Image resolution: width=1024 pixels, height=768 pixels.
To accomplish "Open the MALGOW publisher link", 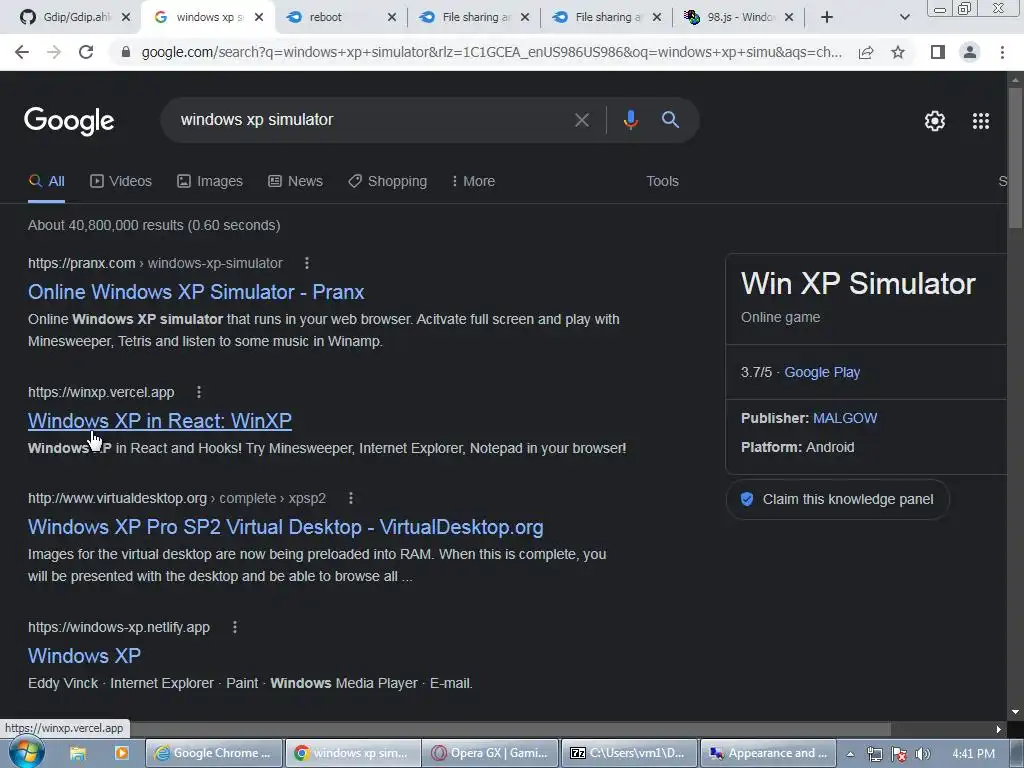I will coord(845,418).
